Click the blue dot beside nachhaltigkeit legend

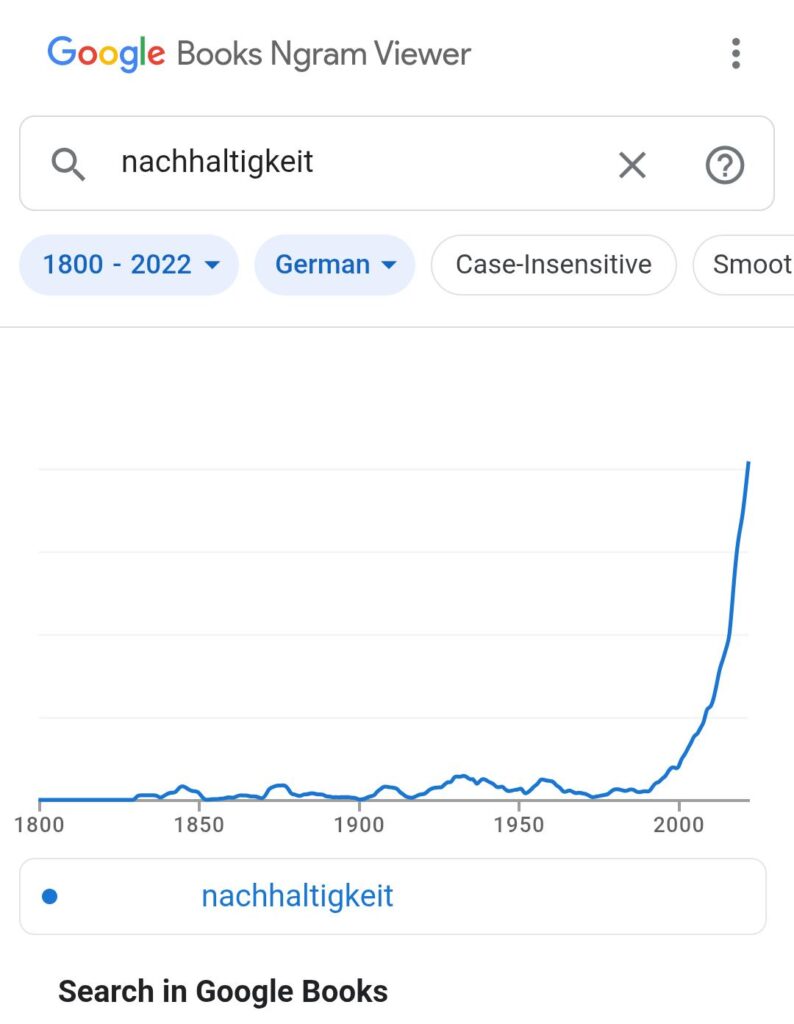(x=50, y=896)
